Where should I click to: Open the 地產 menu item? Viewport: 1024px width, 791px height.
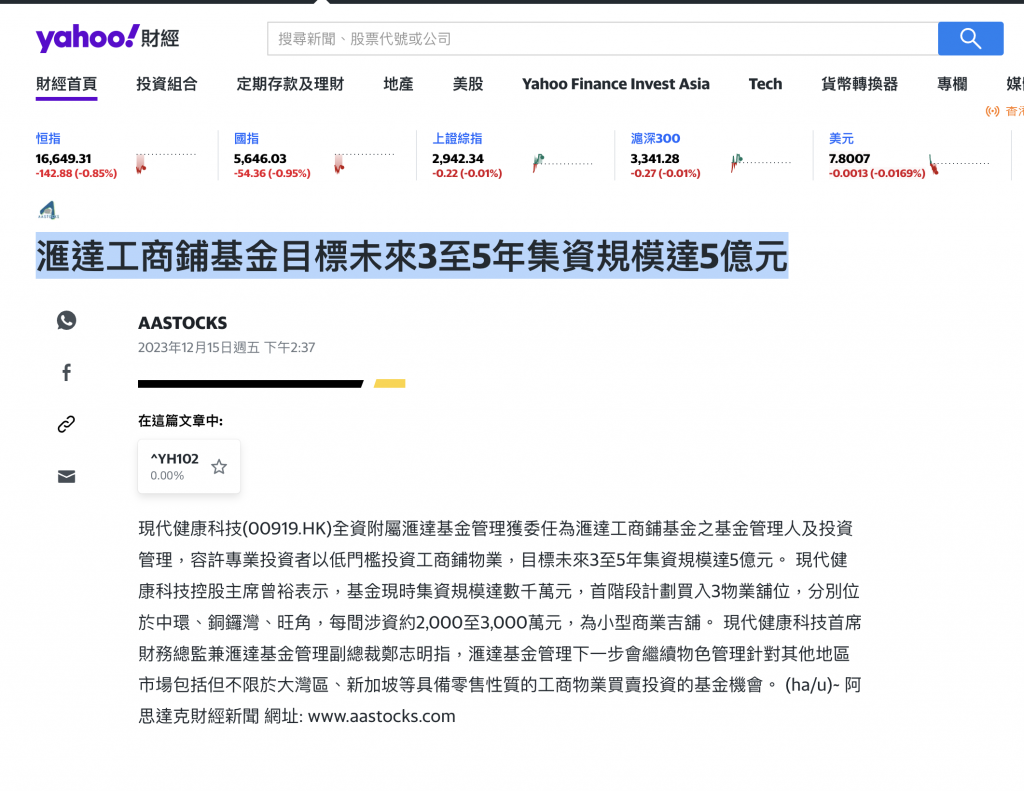[x=398, y=84]
